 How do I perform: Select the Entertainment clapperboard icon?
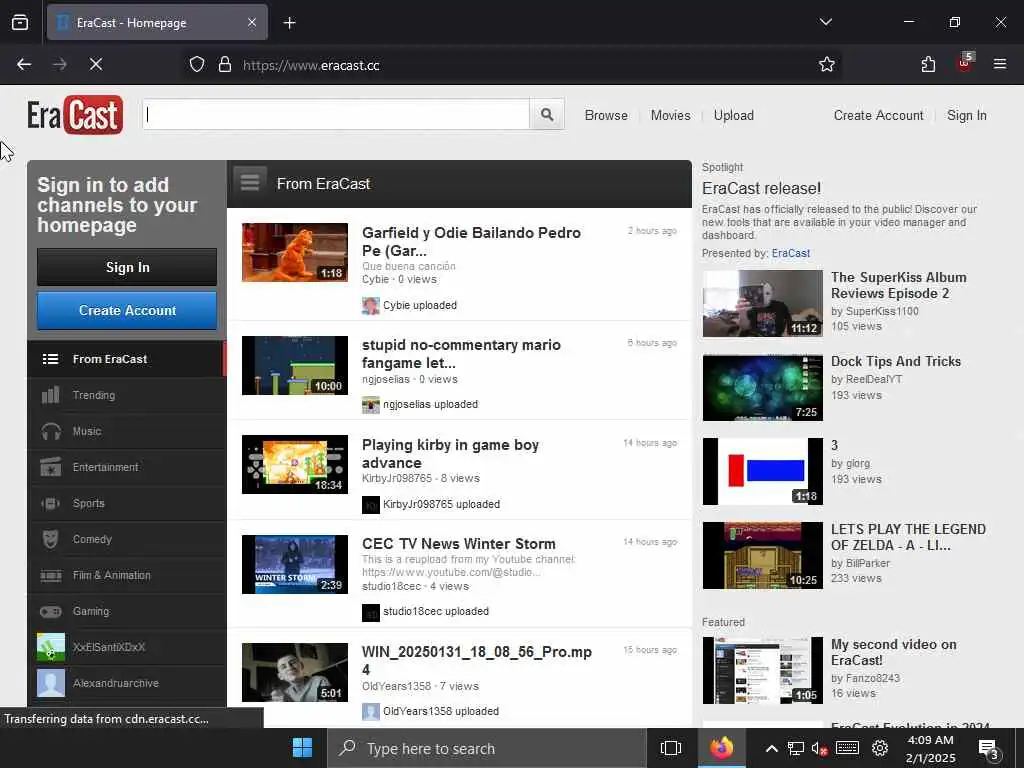[50, 467]
